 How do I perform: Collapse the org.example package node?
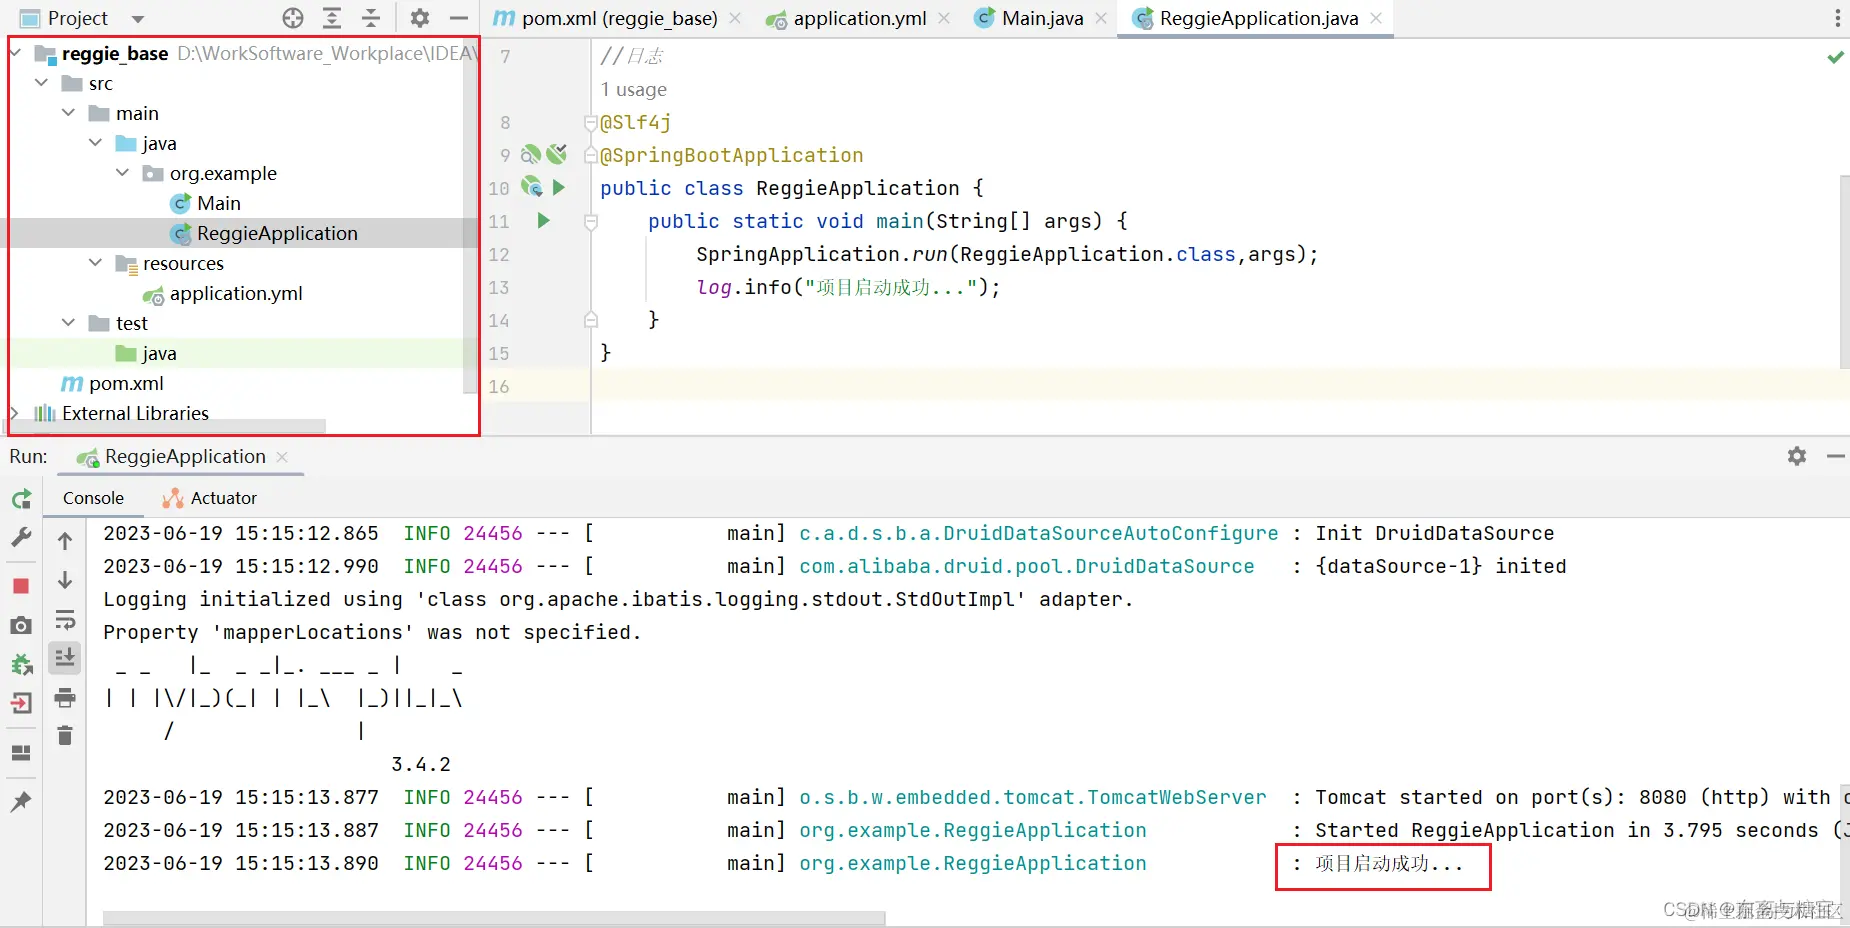pyautogui.click(x=123, y=172)
